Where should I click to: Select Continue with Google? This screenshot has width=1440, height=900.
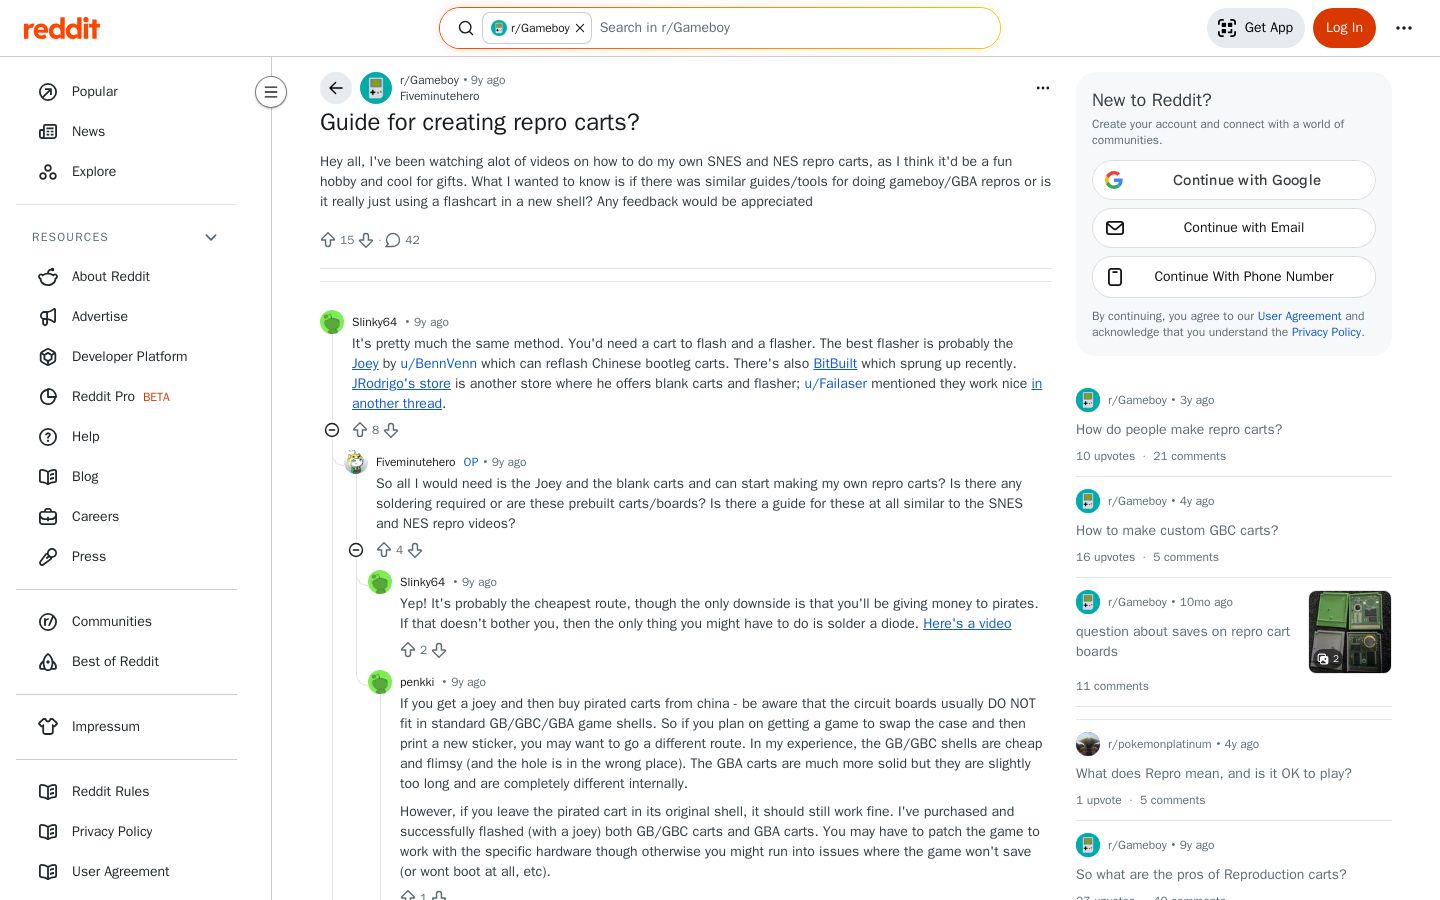click(x=1234, y=180)
